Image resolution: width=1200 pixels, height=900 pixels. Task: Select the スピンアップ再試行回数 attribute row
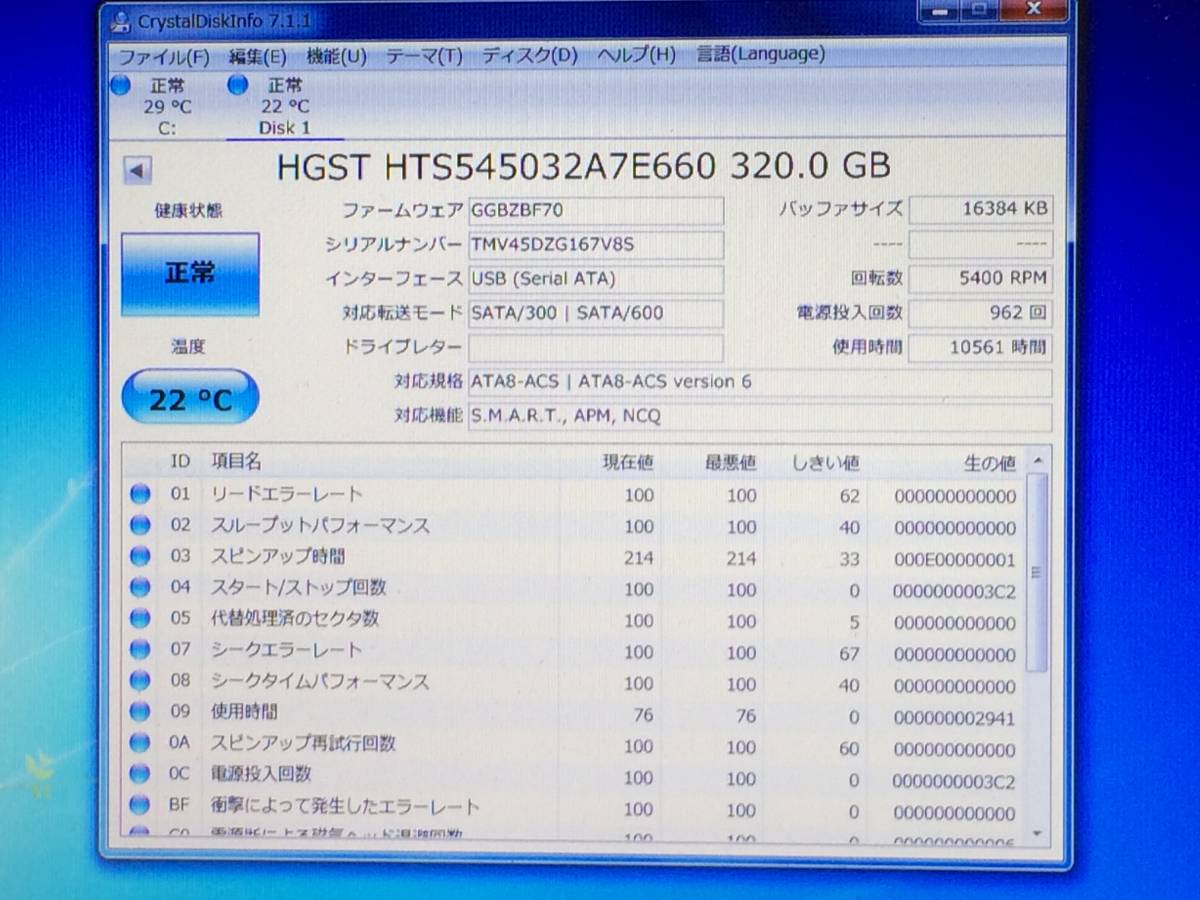[575, 746]
